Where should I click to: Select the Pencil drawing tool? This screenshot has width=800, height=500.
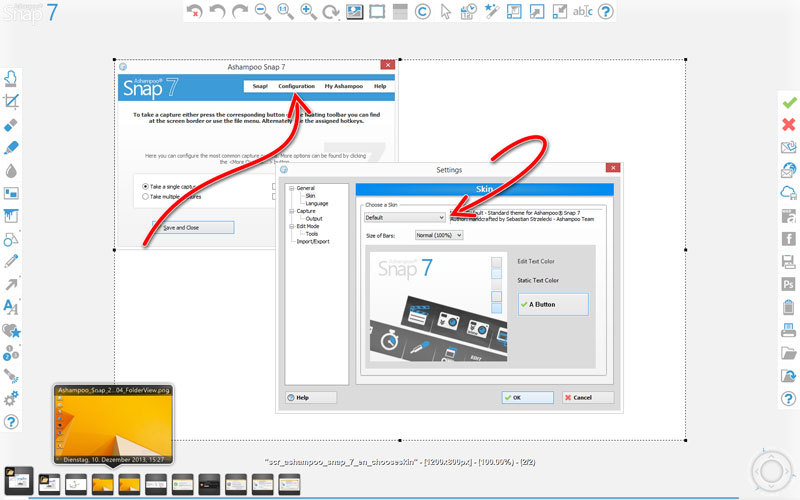click(x=11, y=261)
